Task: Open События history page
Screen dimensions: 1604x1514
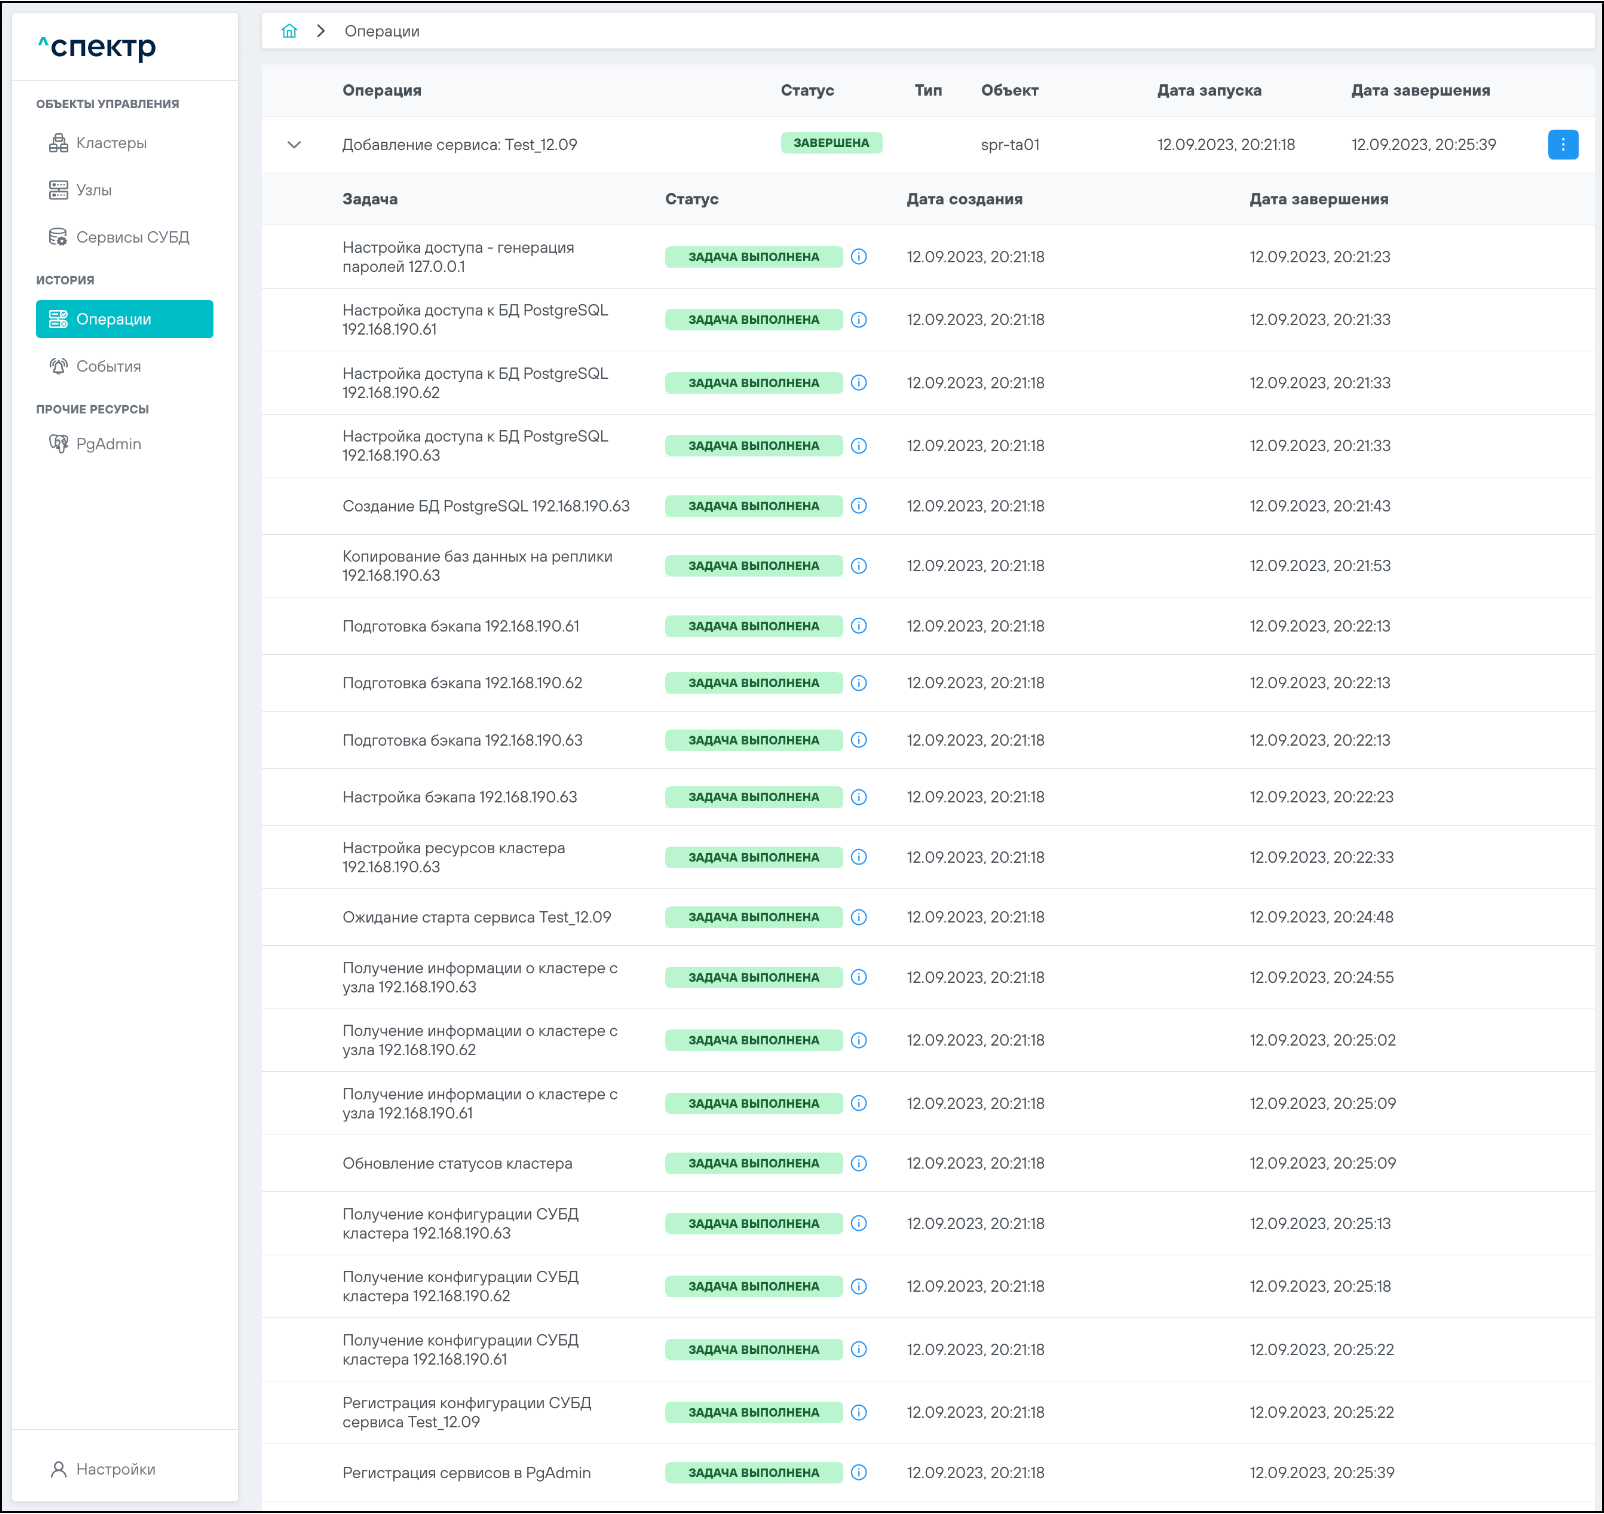Action: coord(108,366)
